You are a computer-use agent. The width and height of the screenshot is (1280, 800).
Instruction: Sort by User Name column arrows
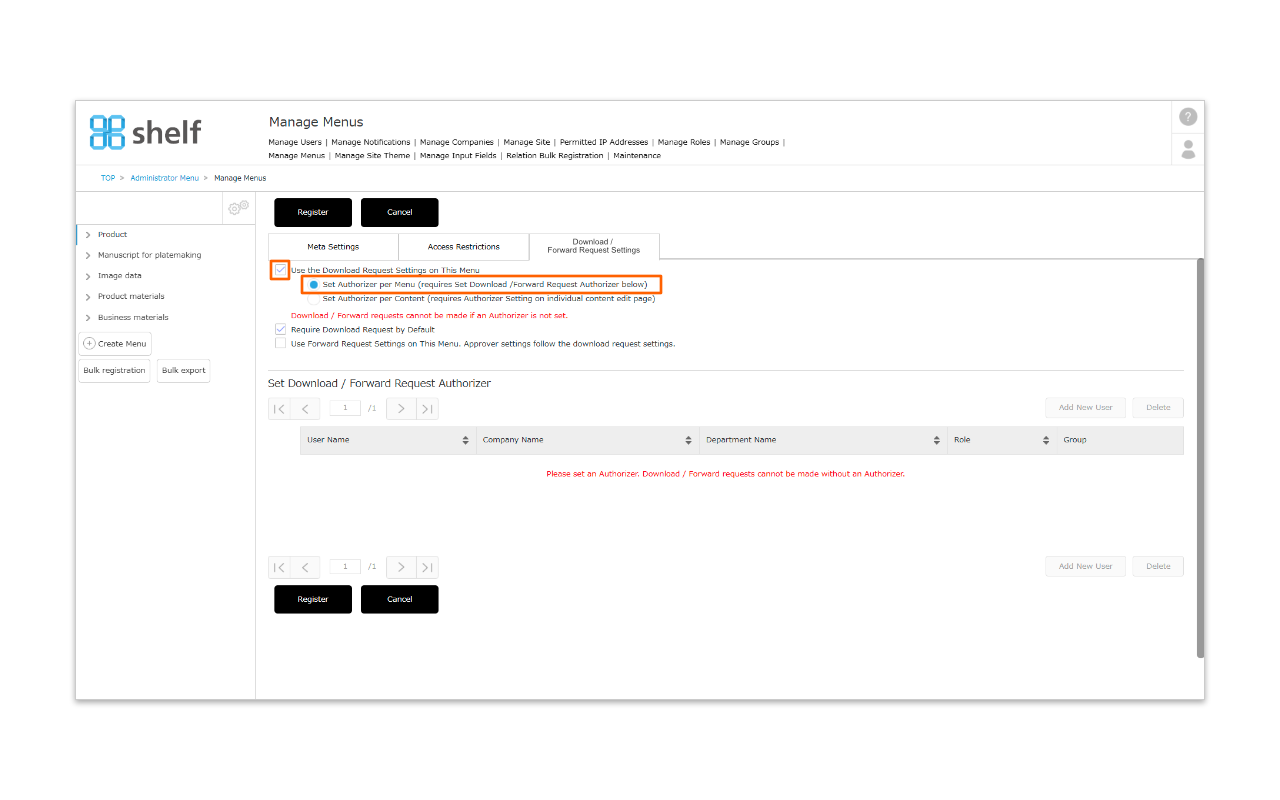(x=465, y=440)
